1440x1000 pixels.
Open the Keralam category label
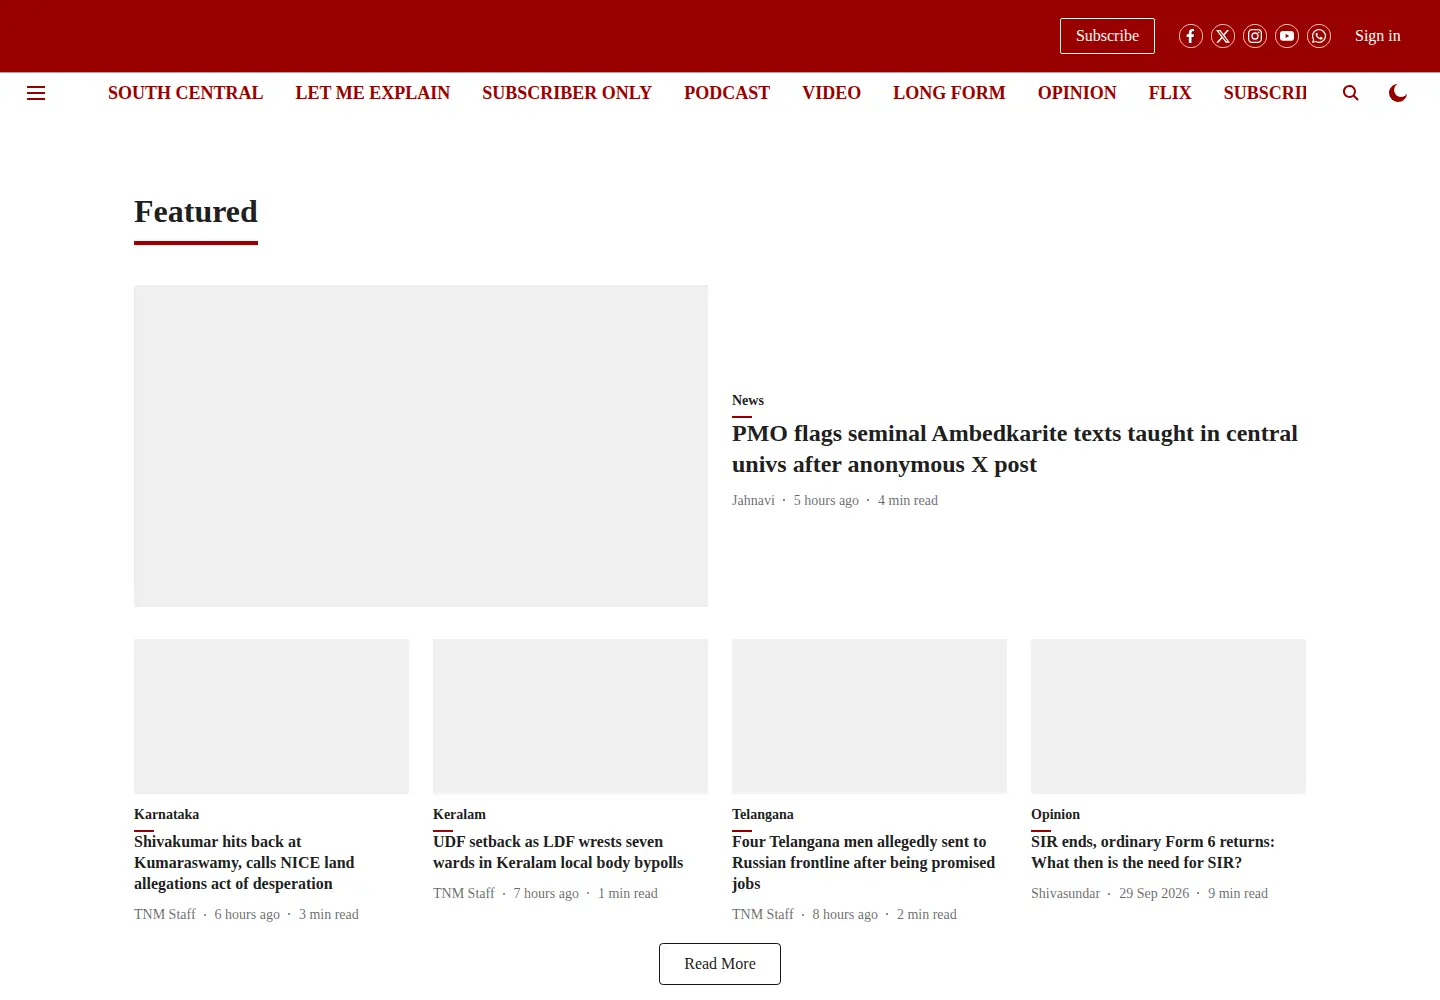tap(459, 814)
